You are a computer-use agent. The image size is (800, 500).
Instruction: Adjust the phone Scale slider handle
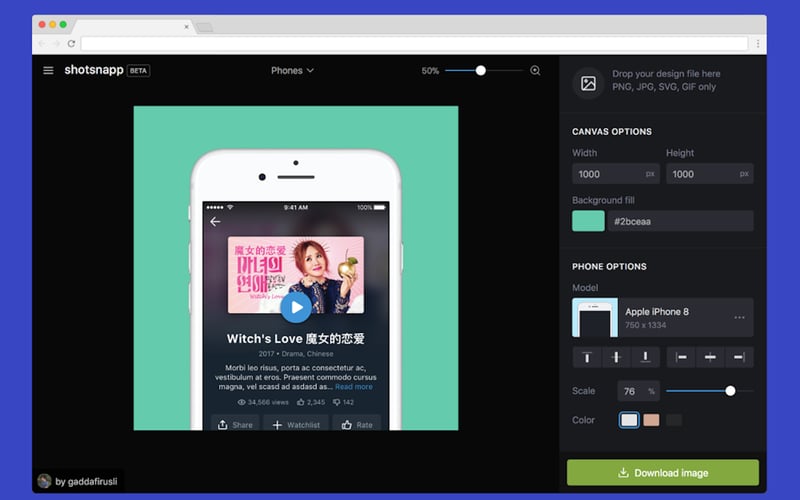click(x=730, y=391)
